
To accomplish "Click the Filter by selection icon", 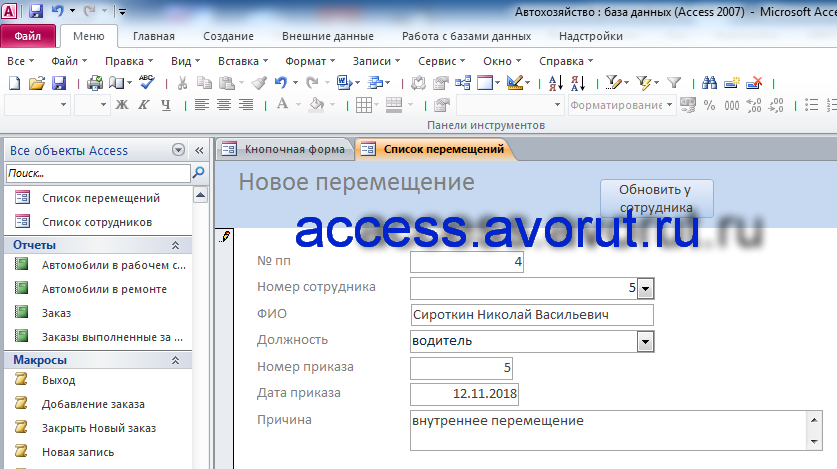I will 613,83.
